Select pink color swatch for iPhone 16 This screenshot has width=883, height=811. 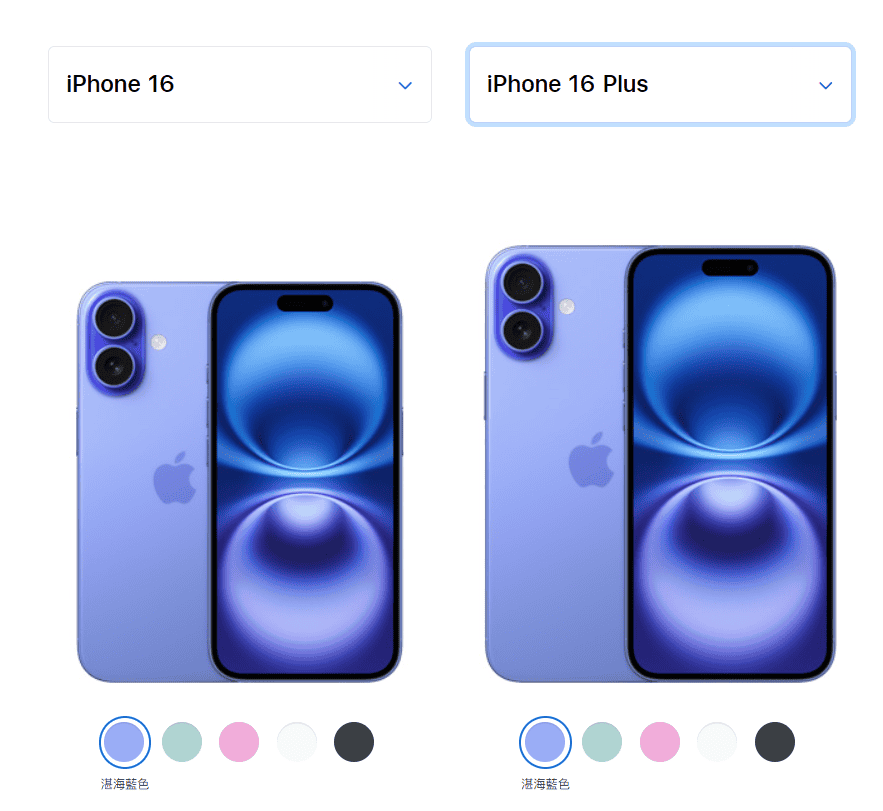pos(239,742)
